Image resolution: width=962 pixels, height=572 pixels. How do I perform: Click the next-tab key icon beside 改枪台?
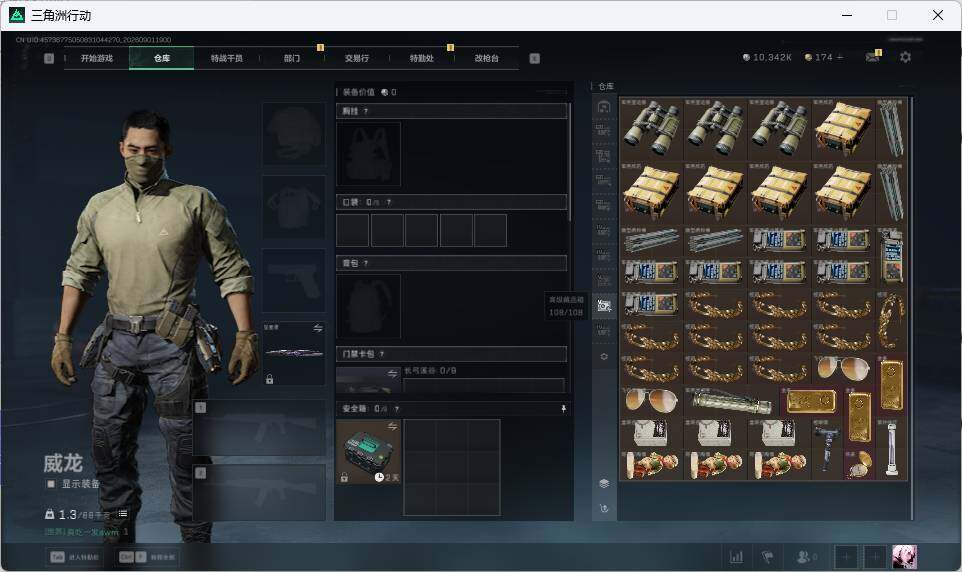pyautogui.click(x=534, y=58)
